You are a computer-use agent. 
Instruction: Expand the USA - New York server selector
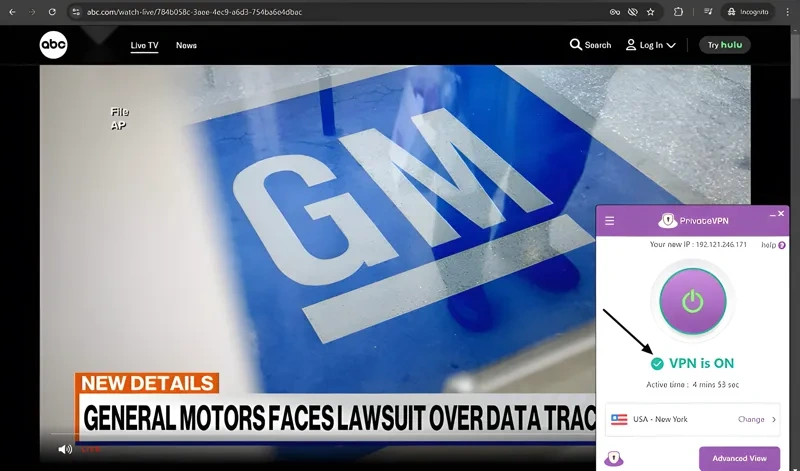pos(774,419)
